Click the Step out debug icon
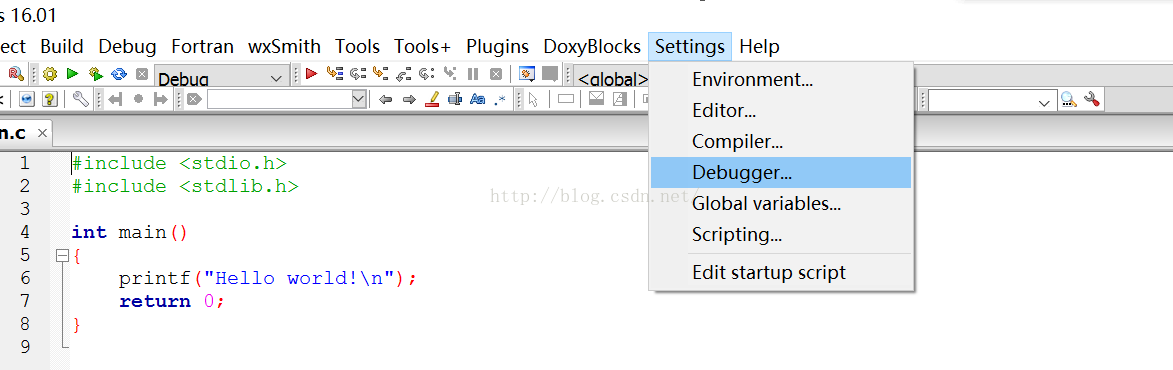Image resolution: width=1173 pixels, height=370 pixels. [x=403, y=73]
